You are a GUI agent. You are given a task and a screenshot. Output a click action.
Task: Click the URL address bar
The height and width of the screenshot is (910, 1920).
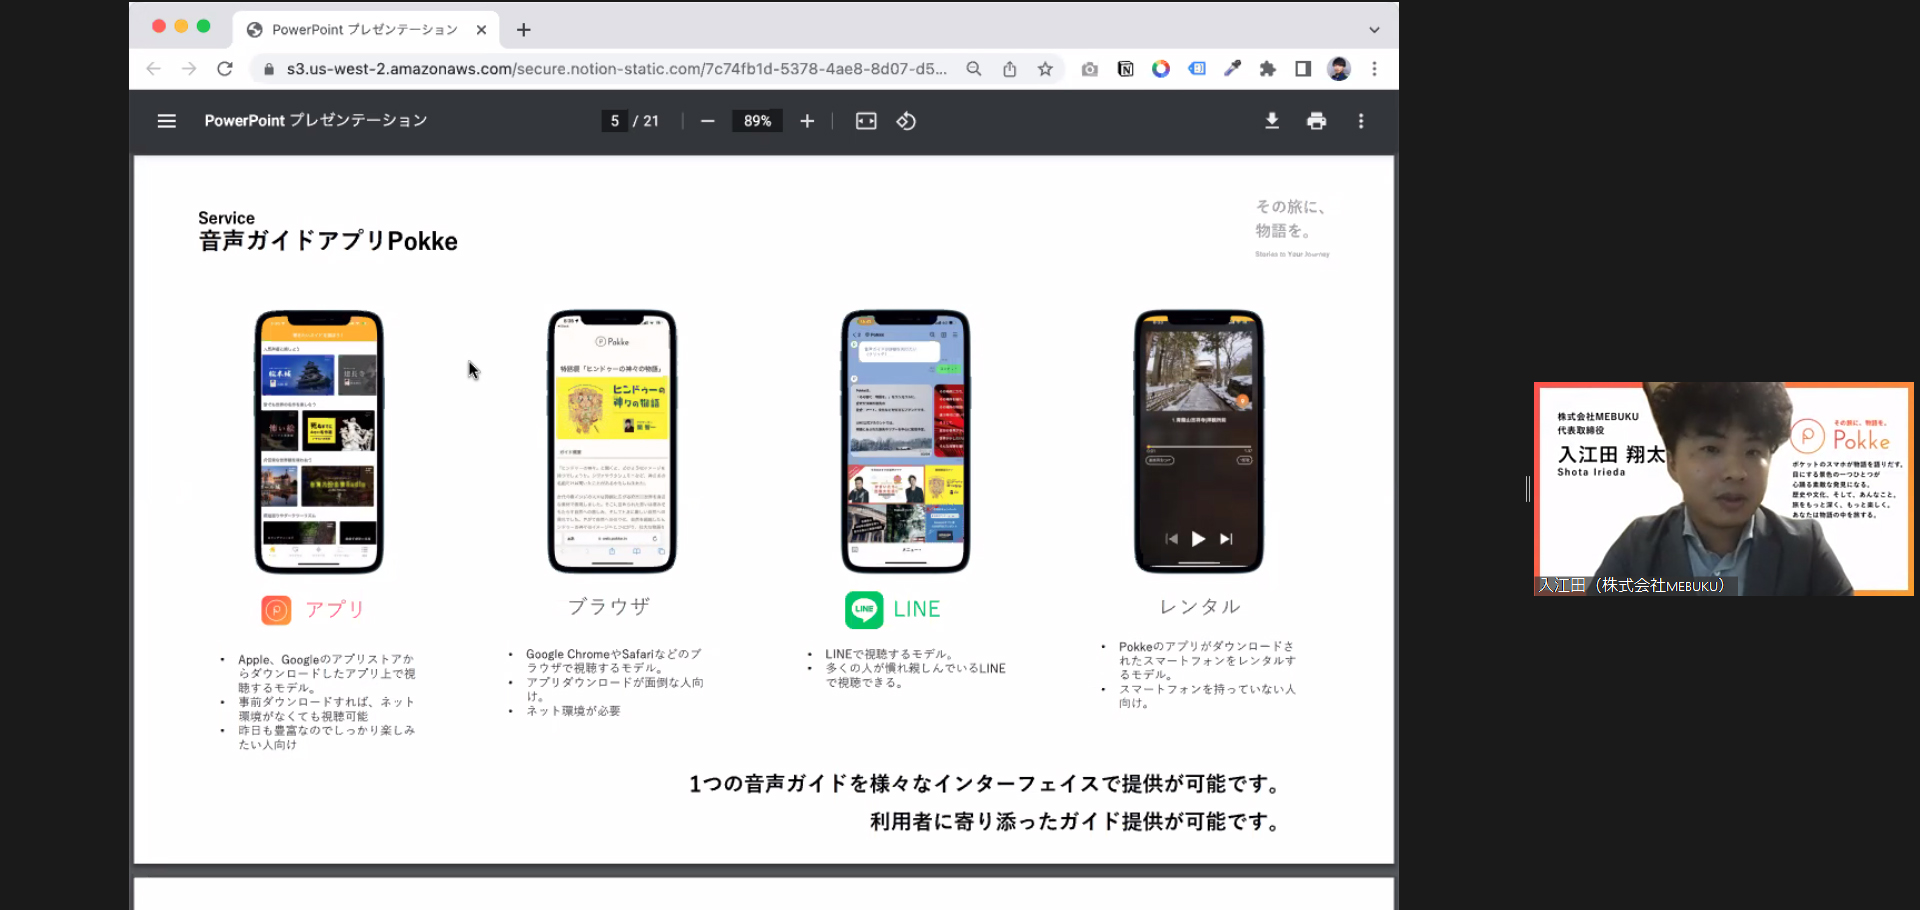616,69
